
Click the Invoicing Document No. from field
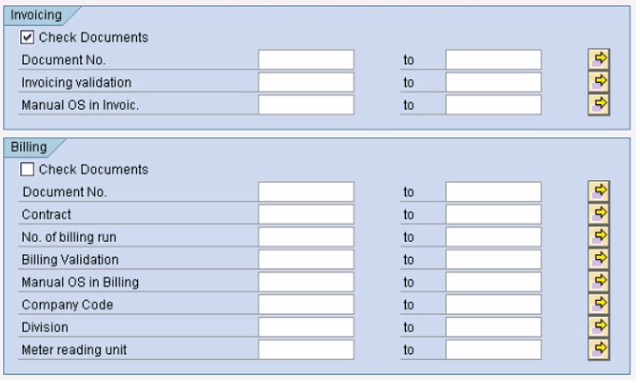coord(308,60)
